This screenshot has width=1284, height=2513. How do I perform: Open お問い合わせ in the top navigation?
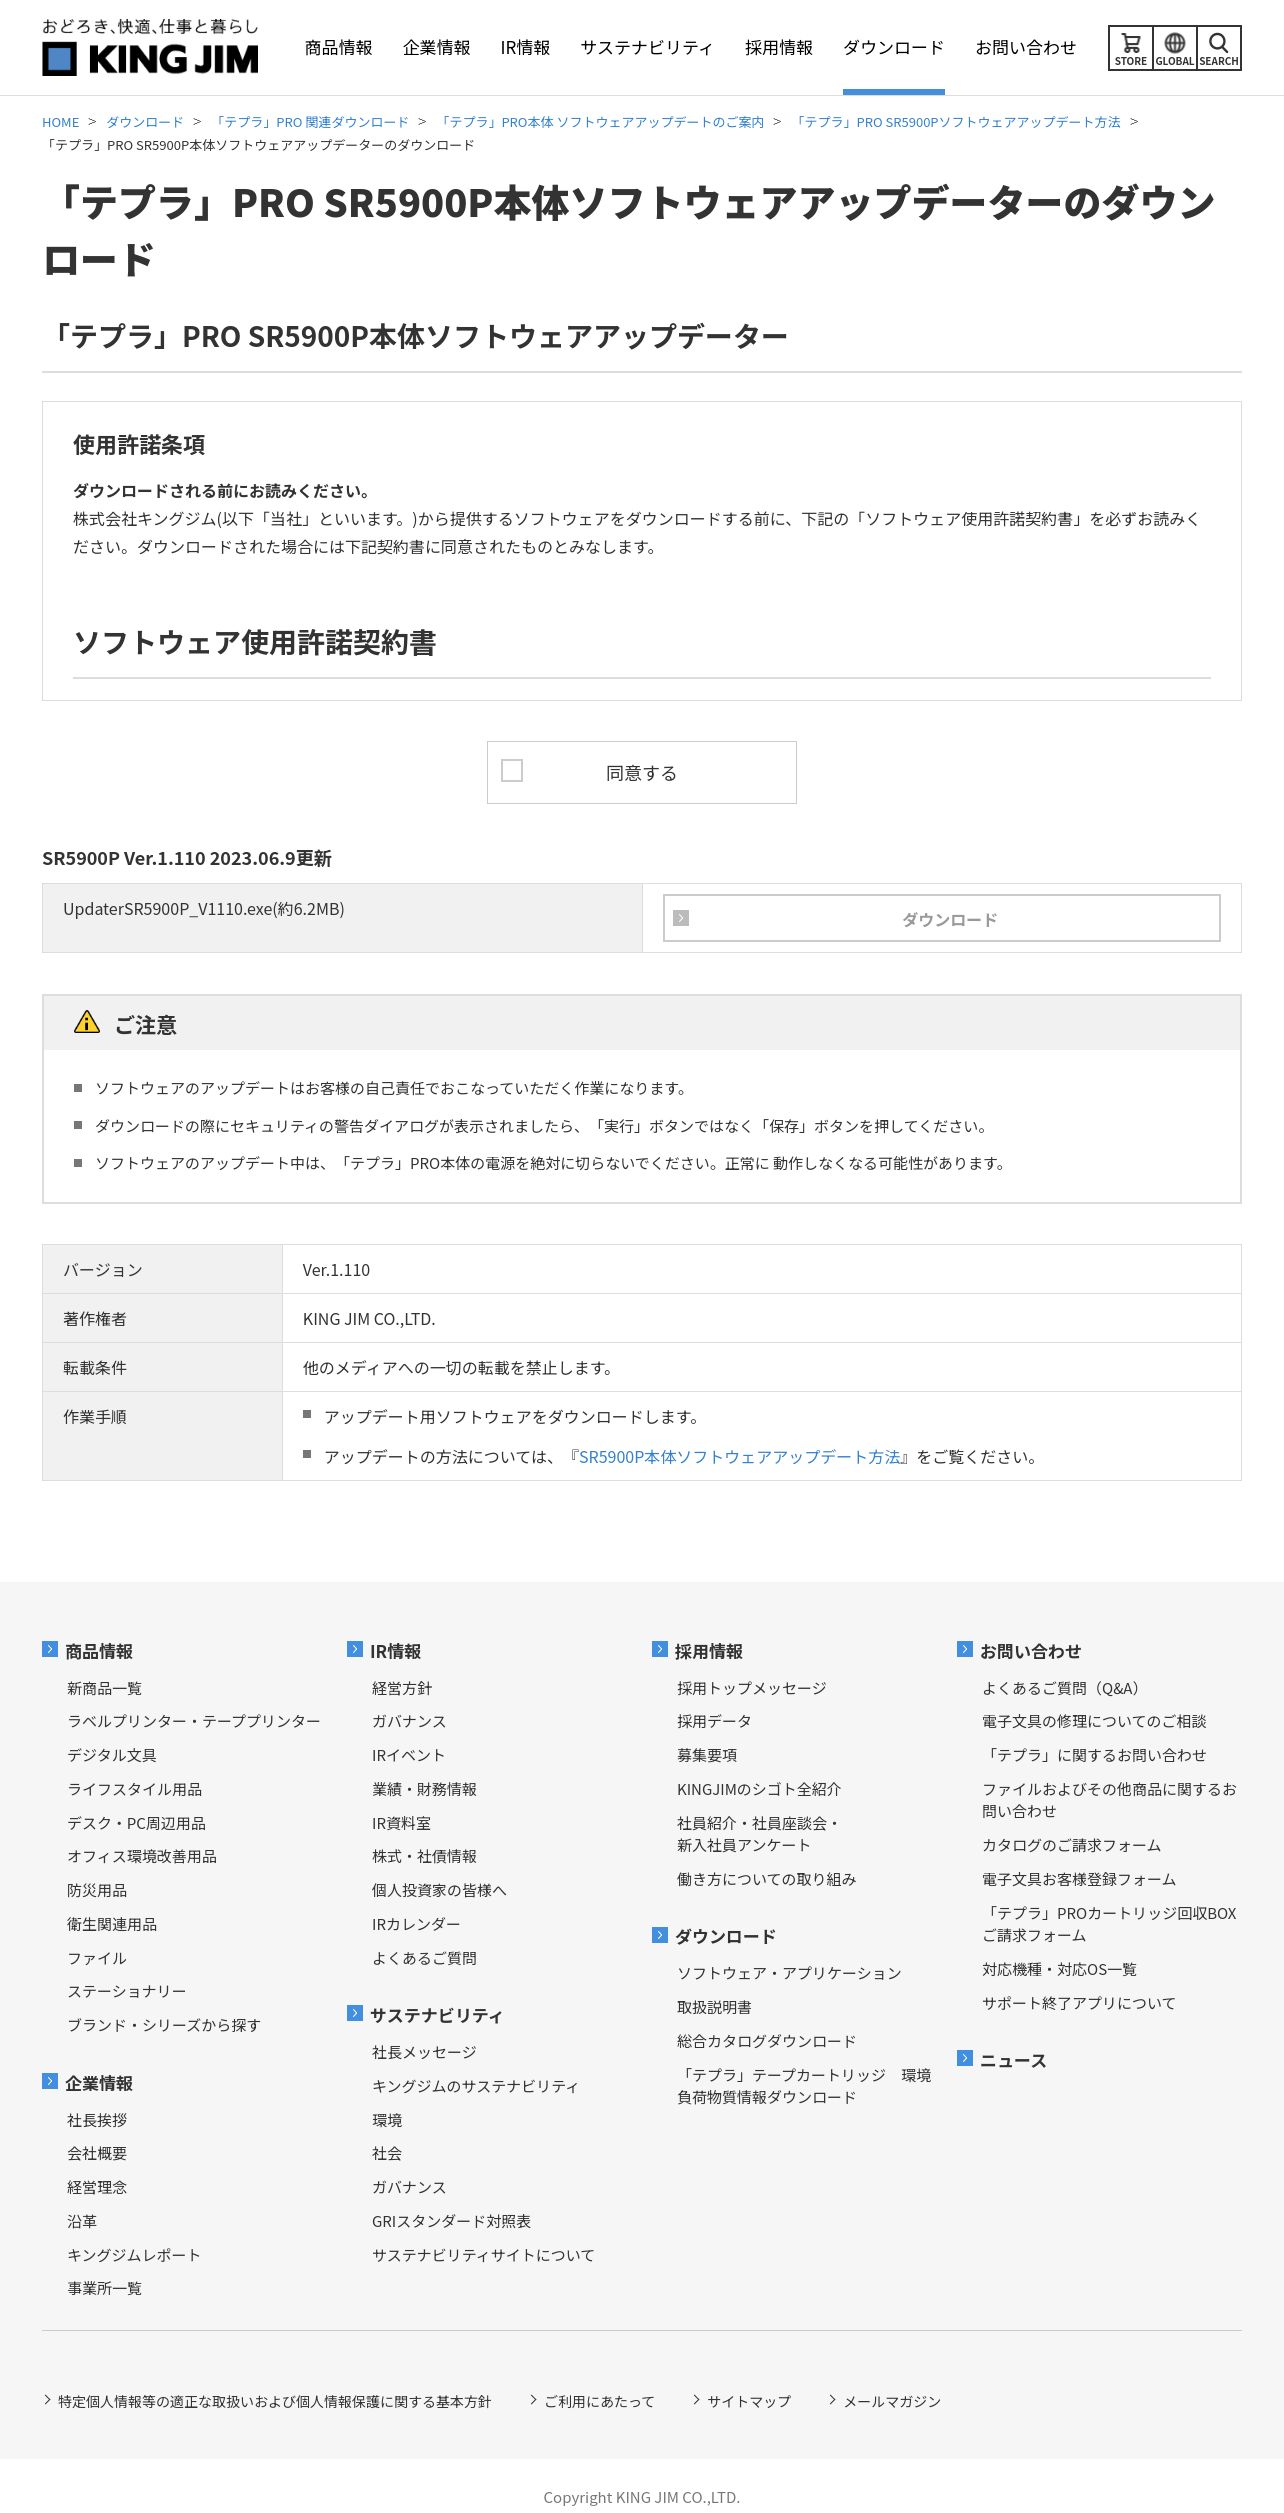coord(1026,47)
